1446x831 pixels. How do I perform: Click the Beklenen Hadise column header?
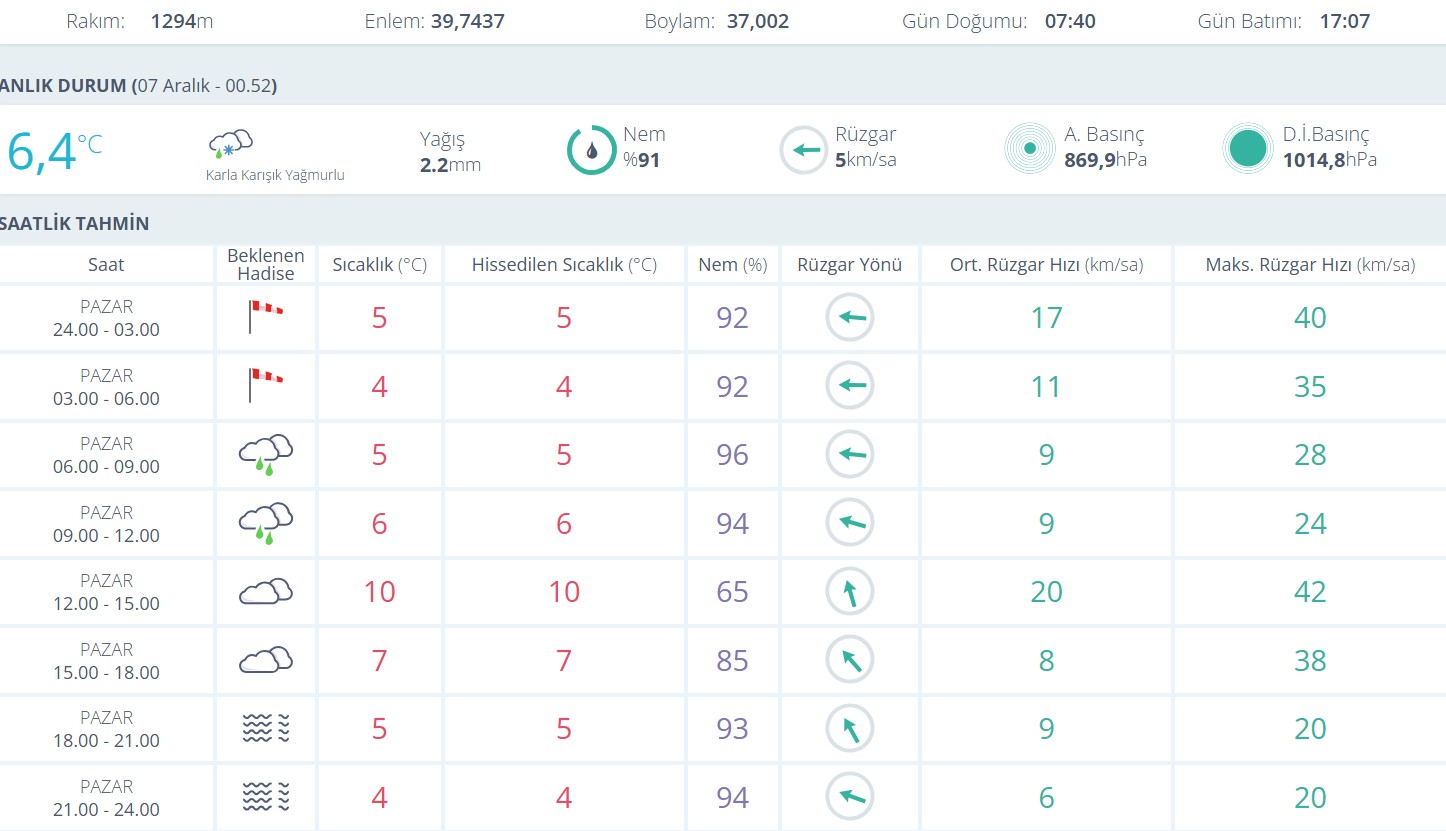pos(265,265)
